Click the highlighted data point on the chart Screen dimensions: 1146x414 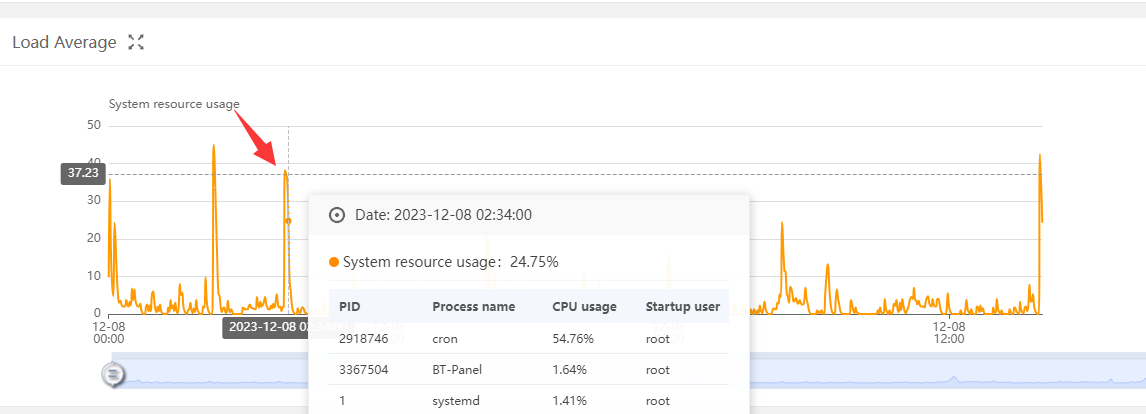click(x=288, y=221)
